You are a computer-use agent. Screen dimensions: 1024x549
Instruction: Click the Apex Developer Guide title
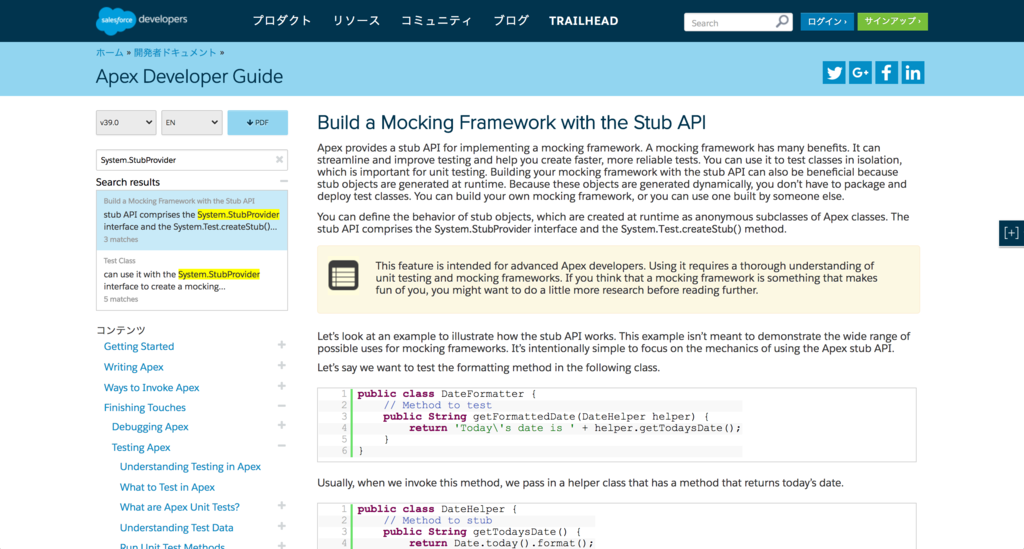tap(189, 76)
